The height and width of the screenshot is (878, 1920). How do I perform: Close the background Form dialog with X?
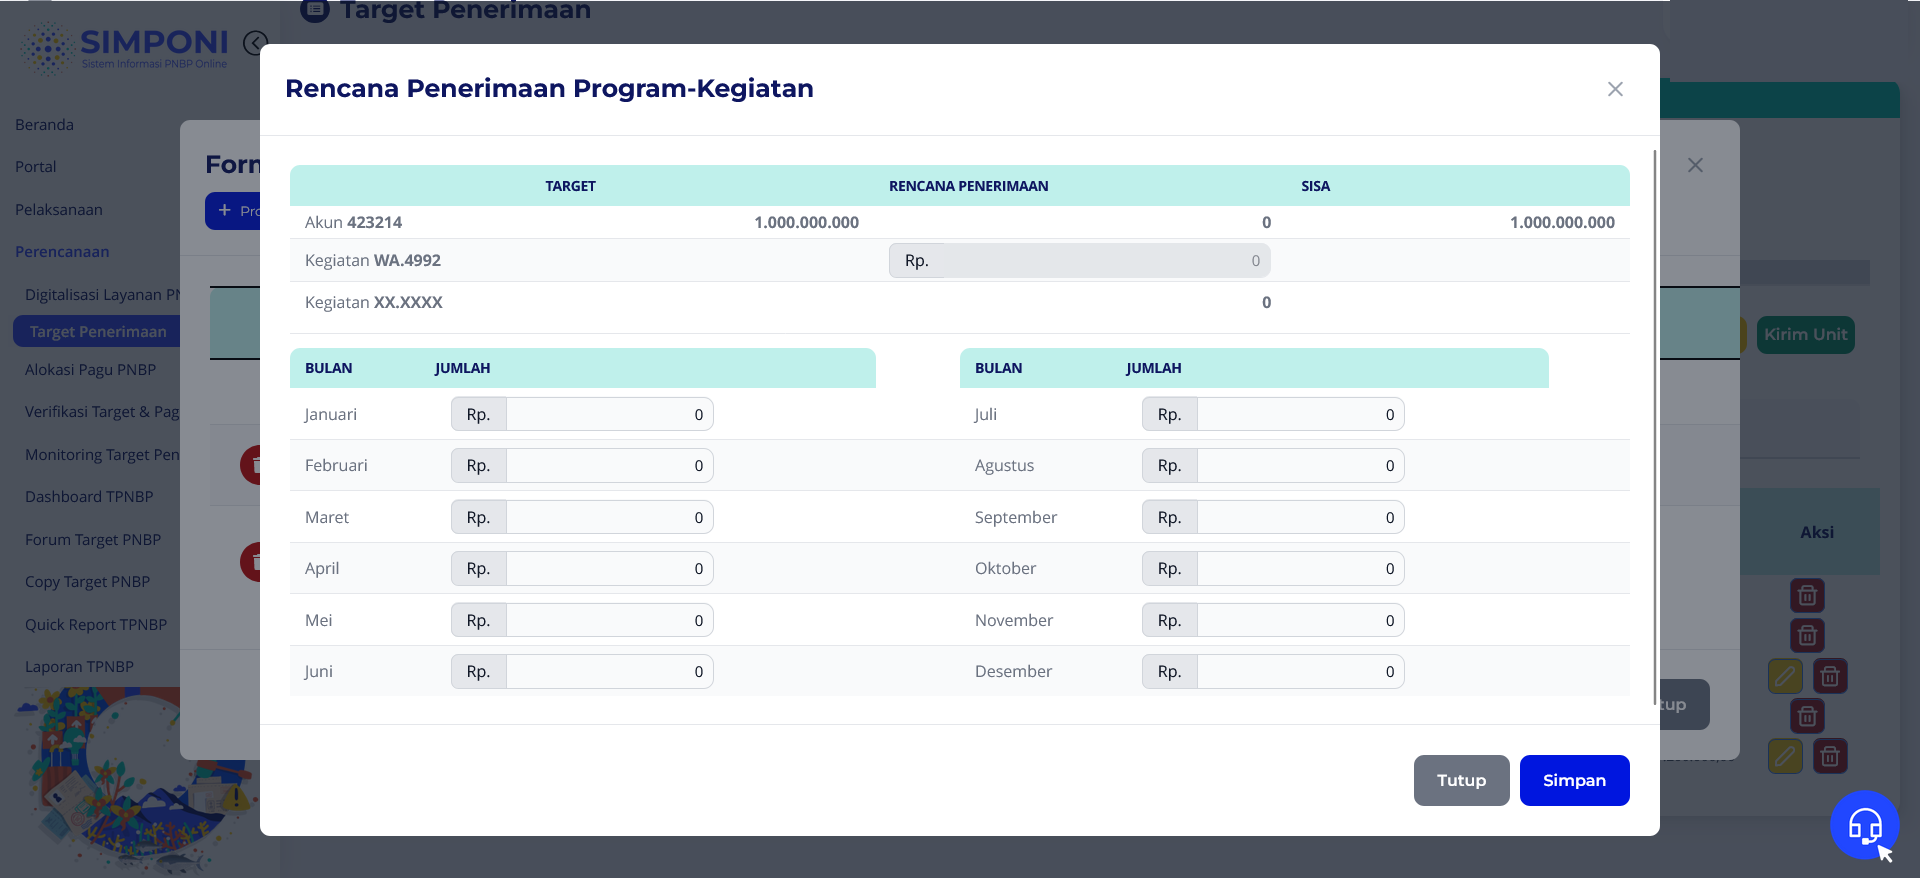click(1695, 165)
